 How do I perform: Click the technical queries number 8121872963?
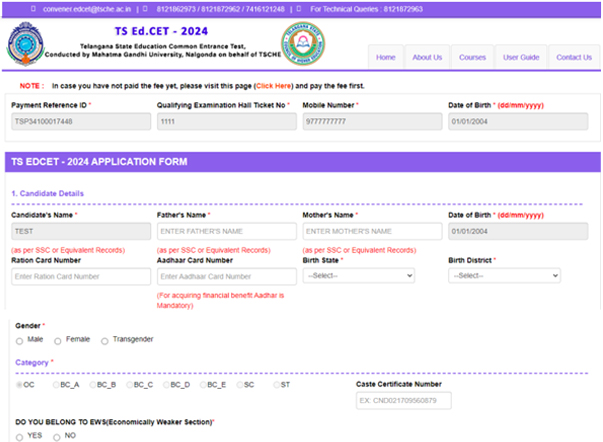403,9
